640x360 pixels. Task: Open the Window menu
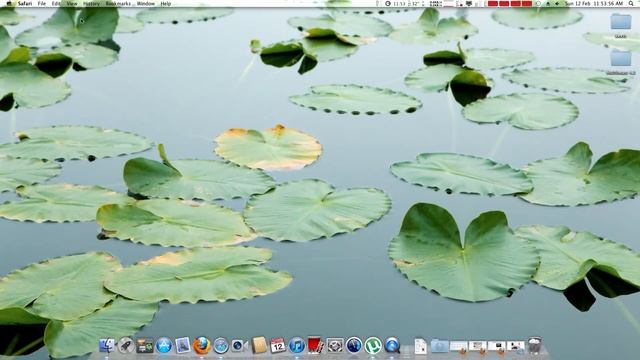146,3
